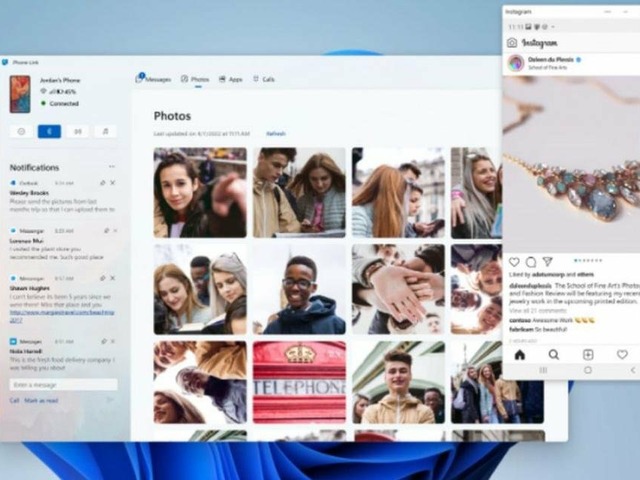Click Mark as read below message box
This screenshot has height=480, width=640.
39,400
